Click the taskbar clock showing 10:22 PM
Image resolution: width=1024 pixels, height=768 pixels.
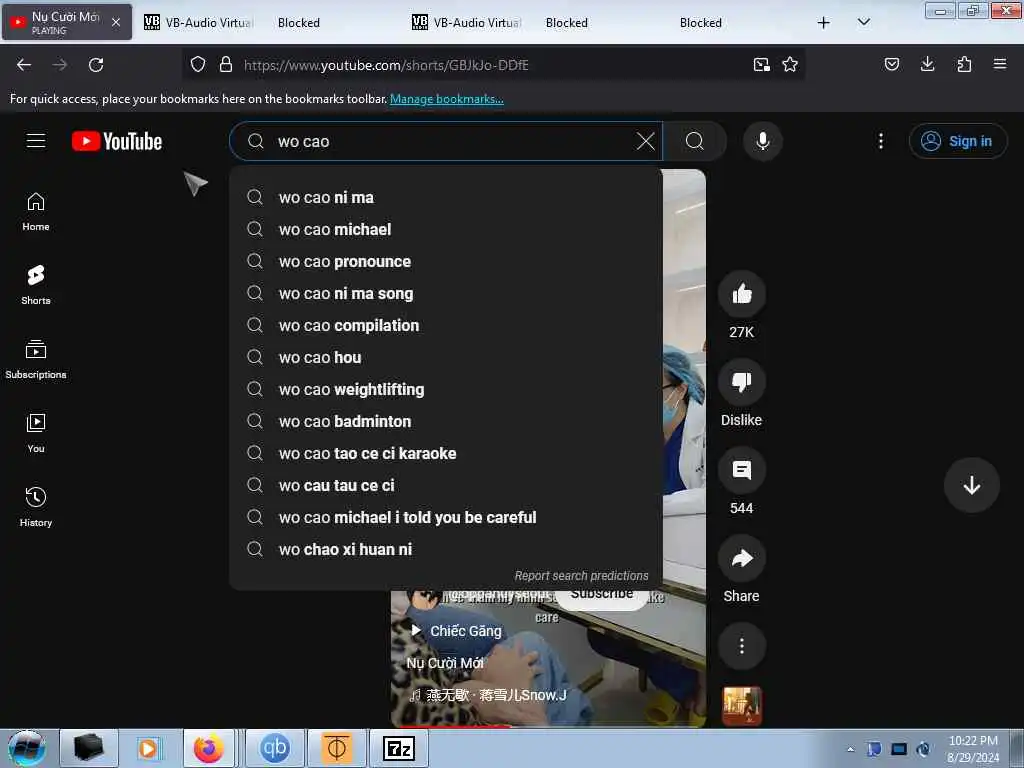click(973, 749)
